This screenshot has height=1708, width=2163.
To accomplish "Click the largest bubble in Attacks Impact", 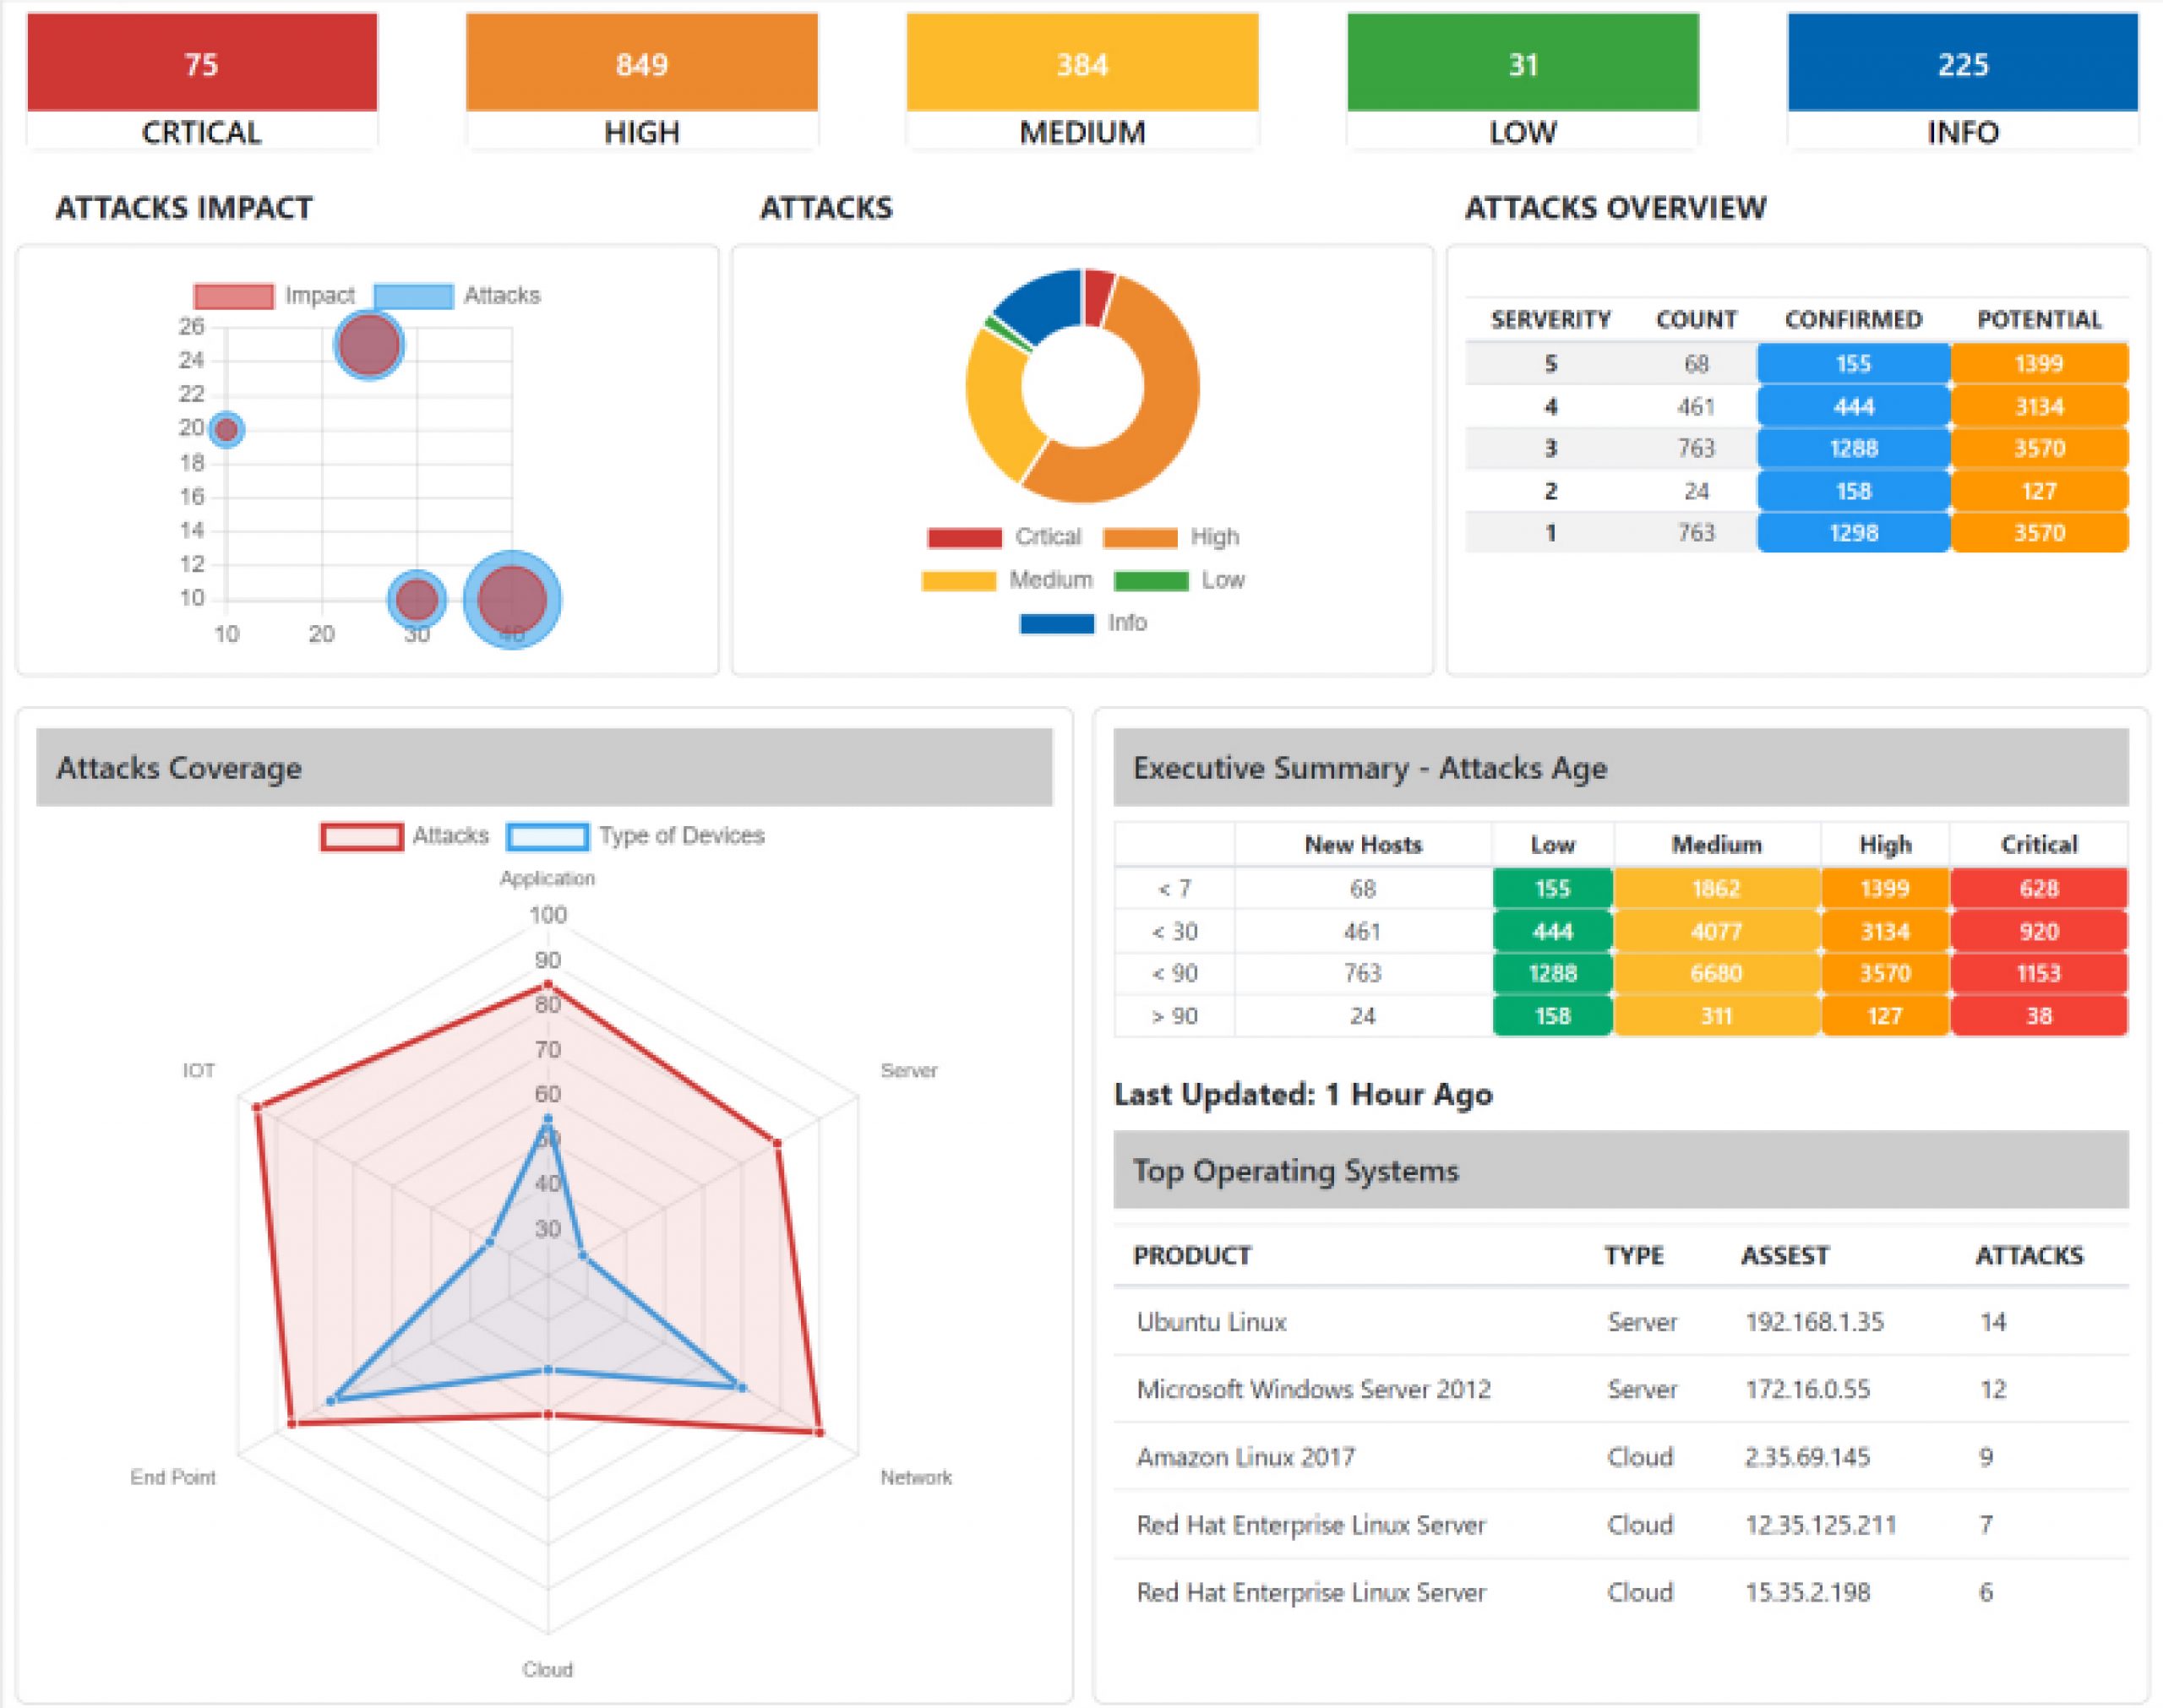I will [512, 600].
